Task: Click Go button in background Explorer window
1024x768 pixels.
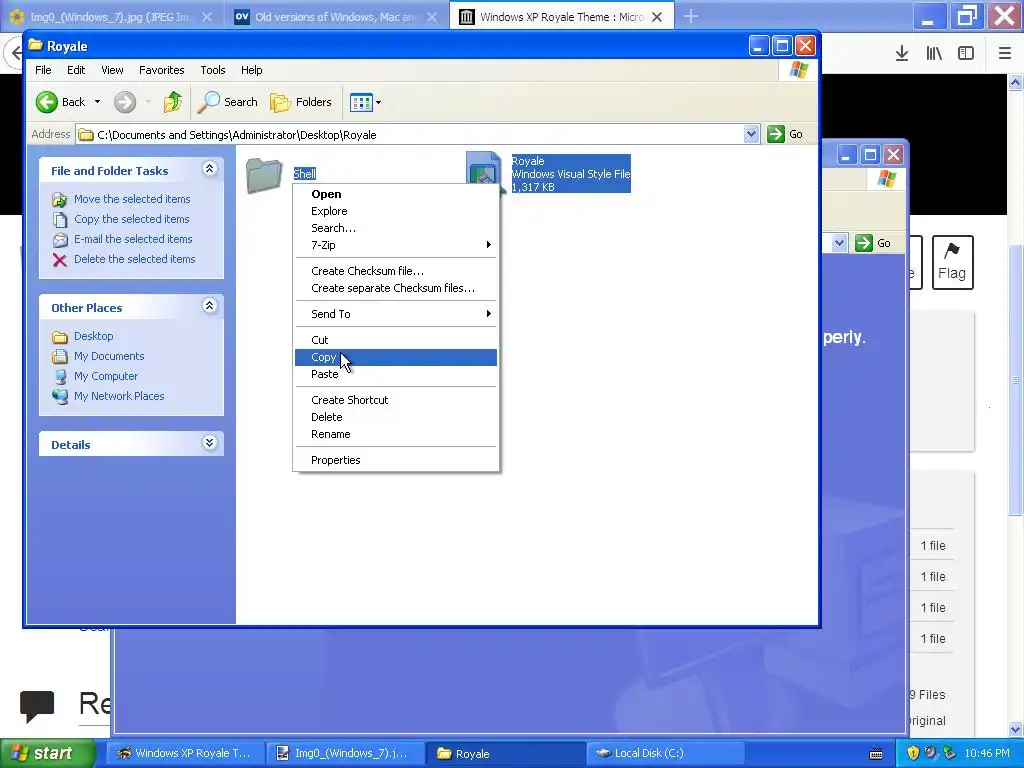Action: 873,243
